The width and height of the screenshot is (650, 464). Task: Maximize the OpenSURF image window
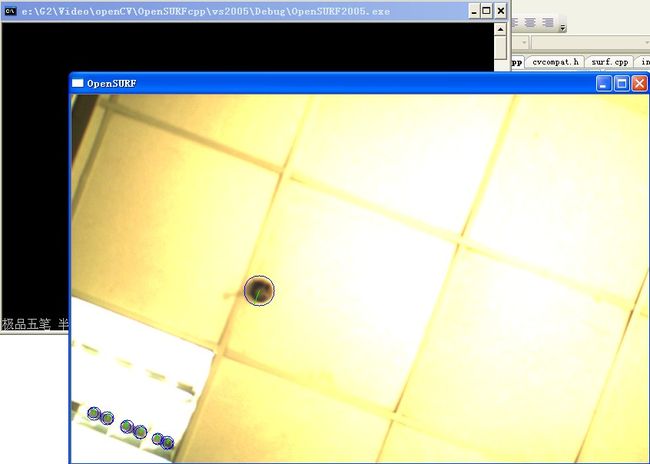621,84
